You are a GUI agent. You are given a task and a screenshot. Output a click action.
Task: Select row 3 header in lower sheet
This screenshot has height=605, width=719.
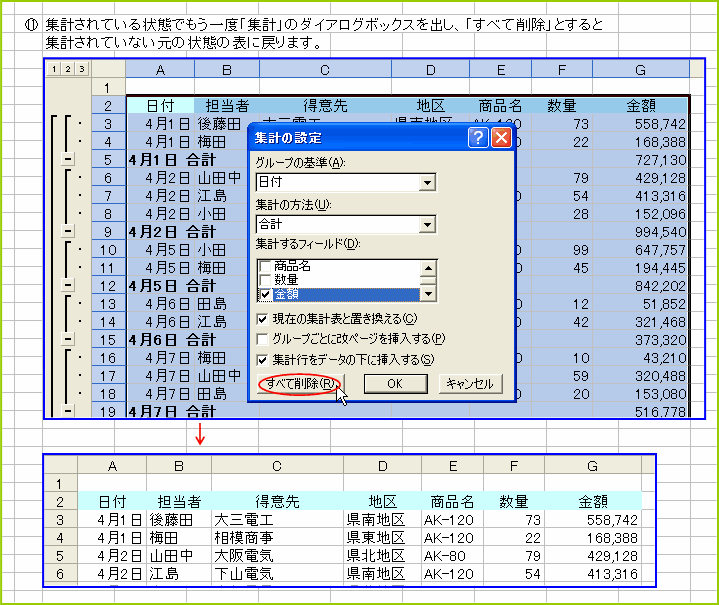coord(60,520)
